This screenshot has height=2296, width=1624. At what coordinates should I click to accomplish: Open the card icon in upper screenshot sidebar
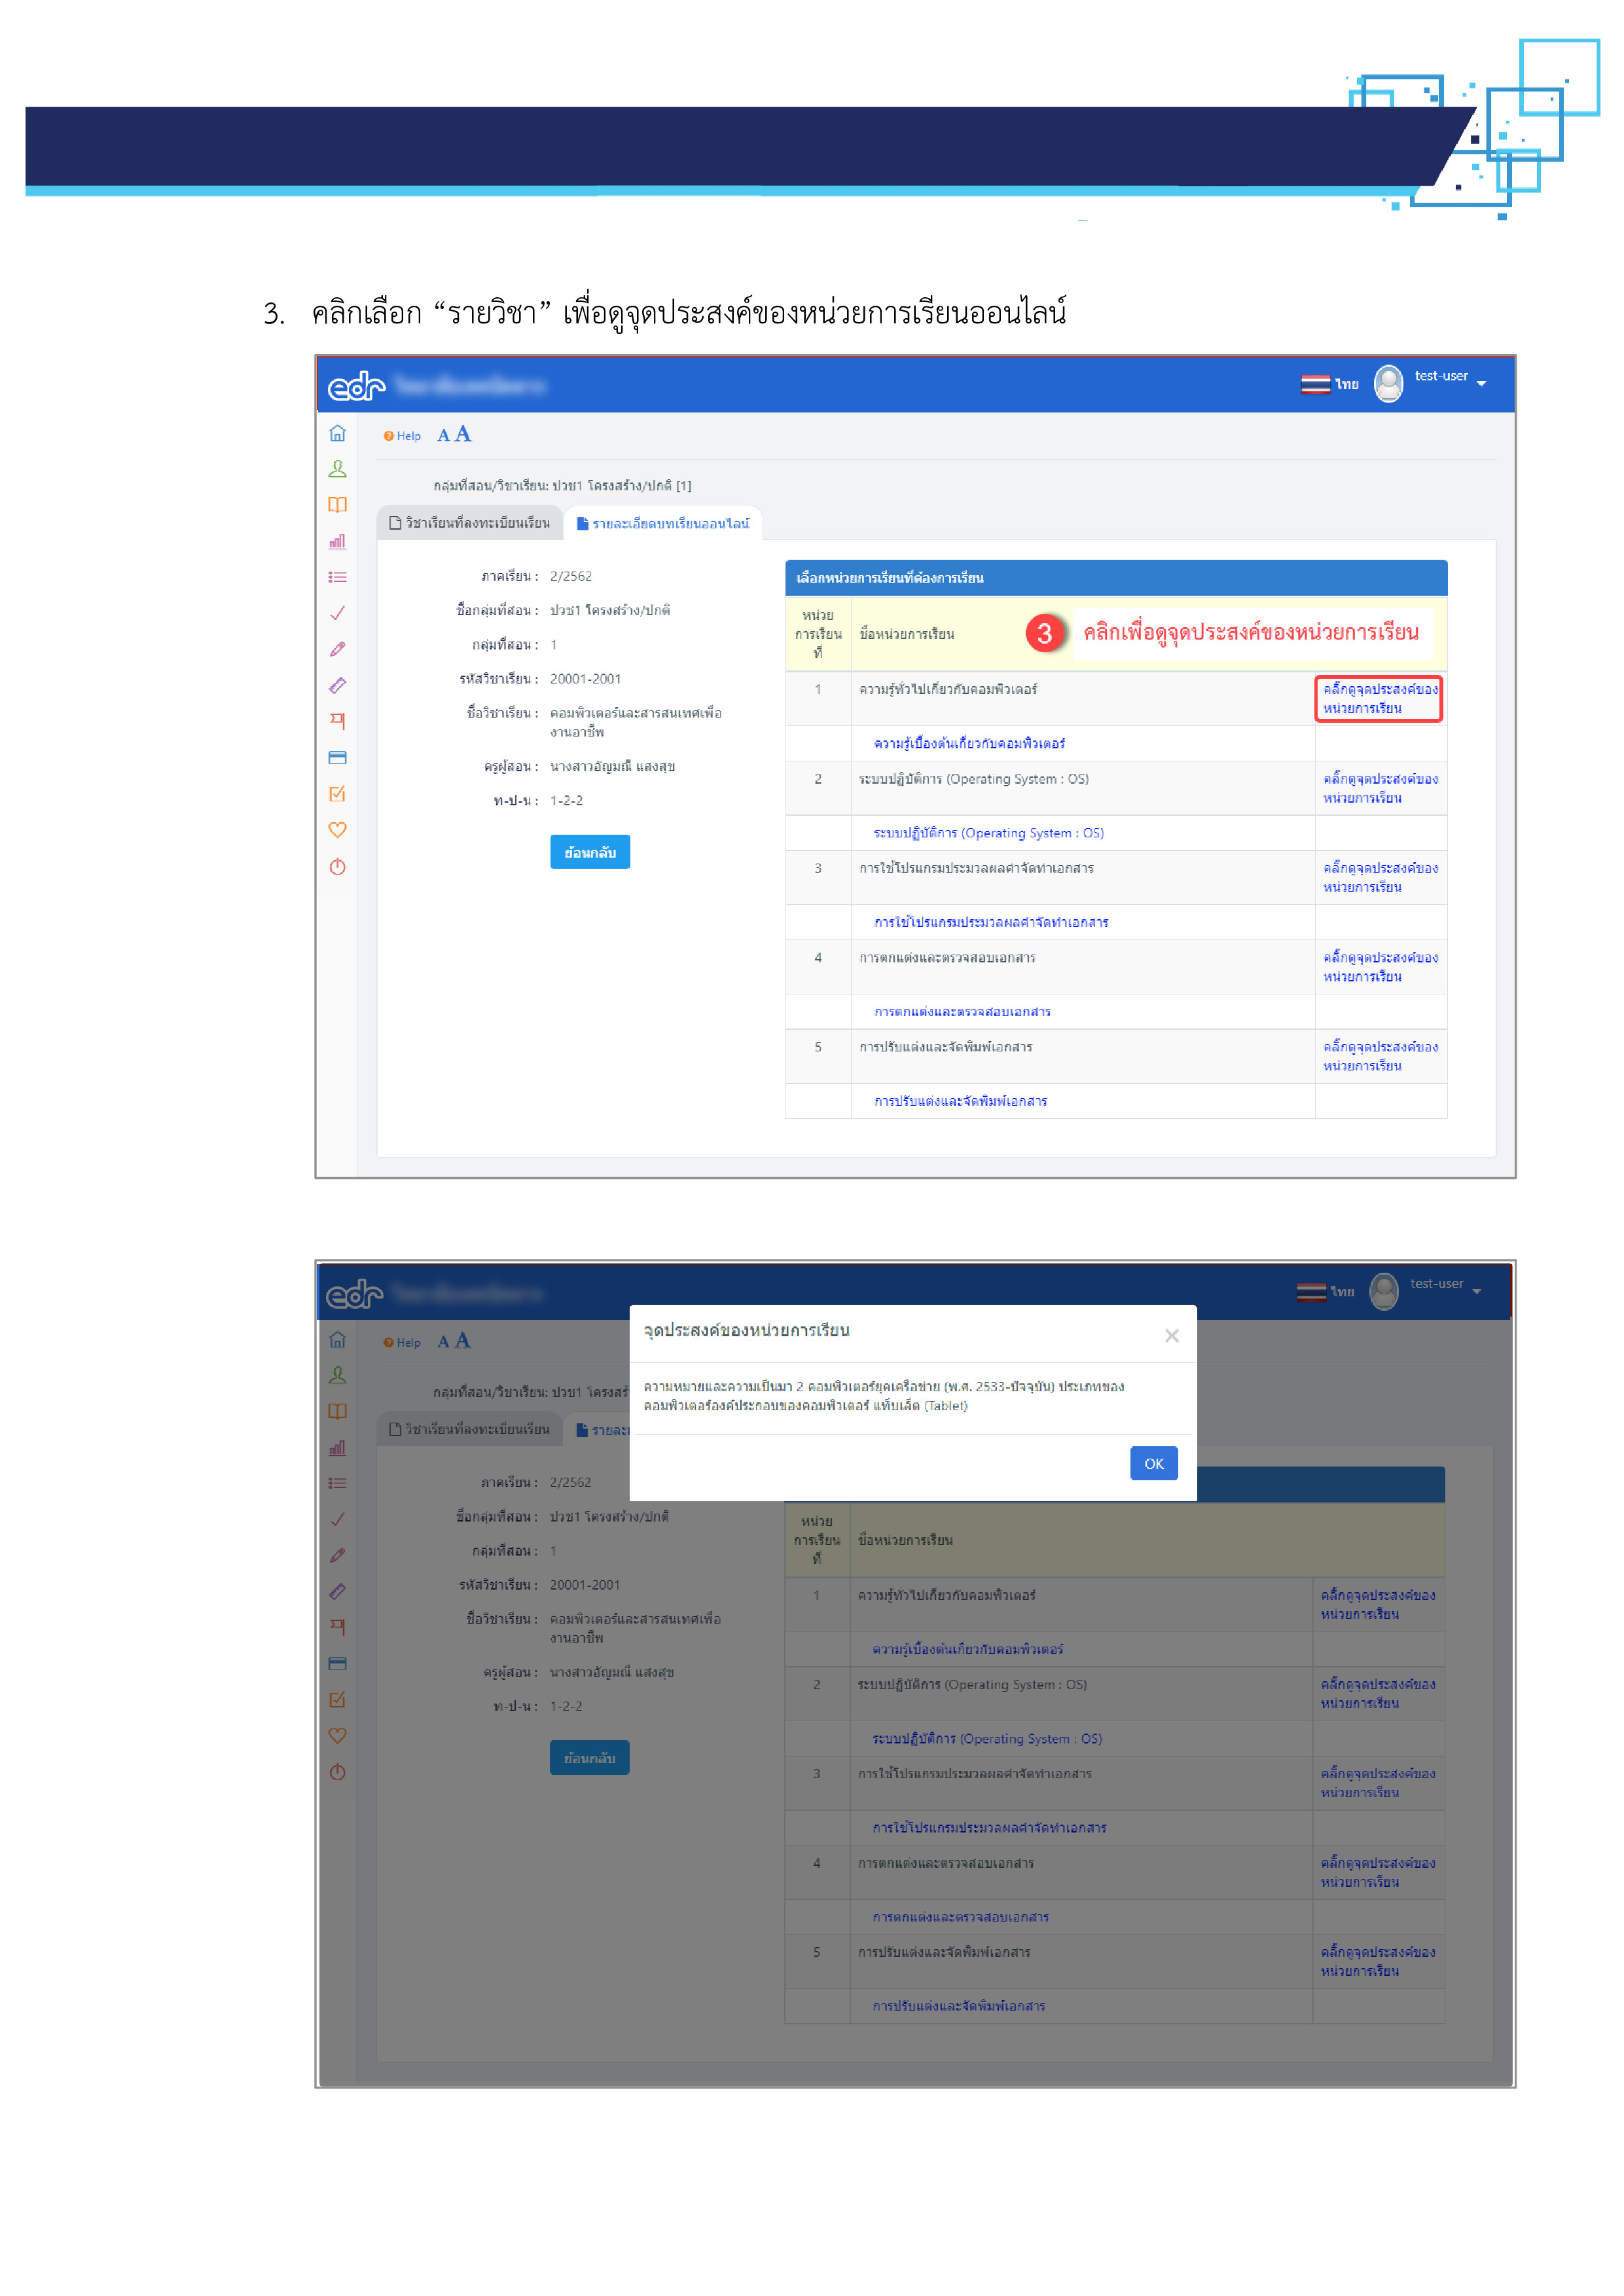click(337, 757)
